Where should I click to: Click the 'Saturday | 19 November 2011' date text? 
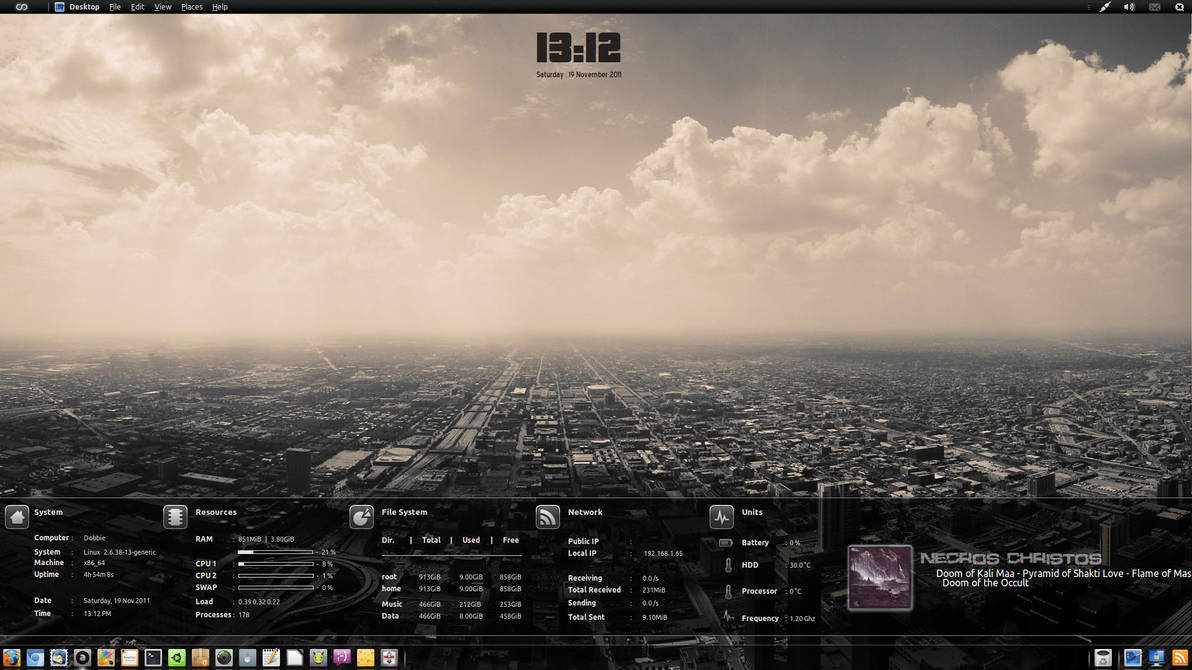579,75
